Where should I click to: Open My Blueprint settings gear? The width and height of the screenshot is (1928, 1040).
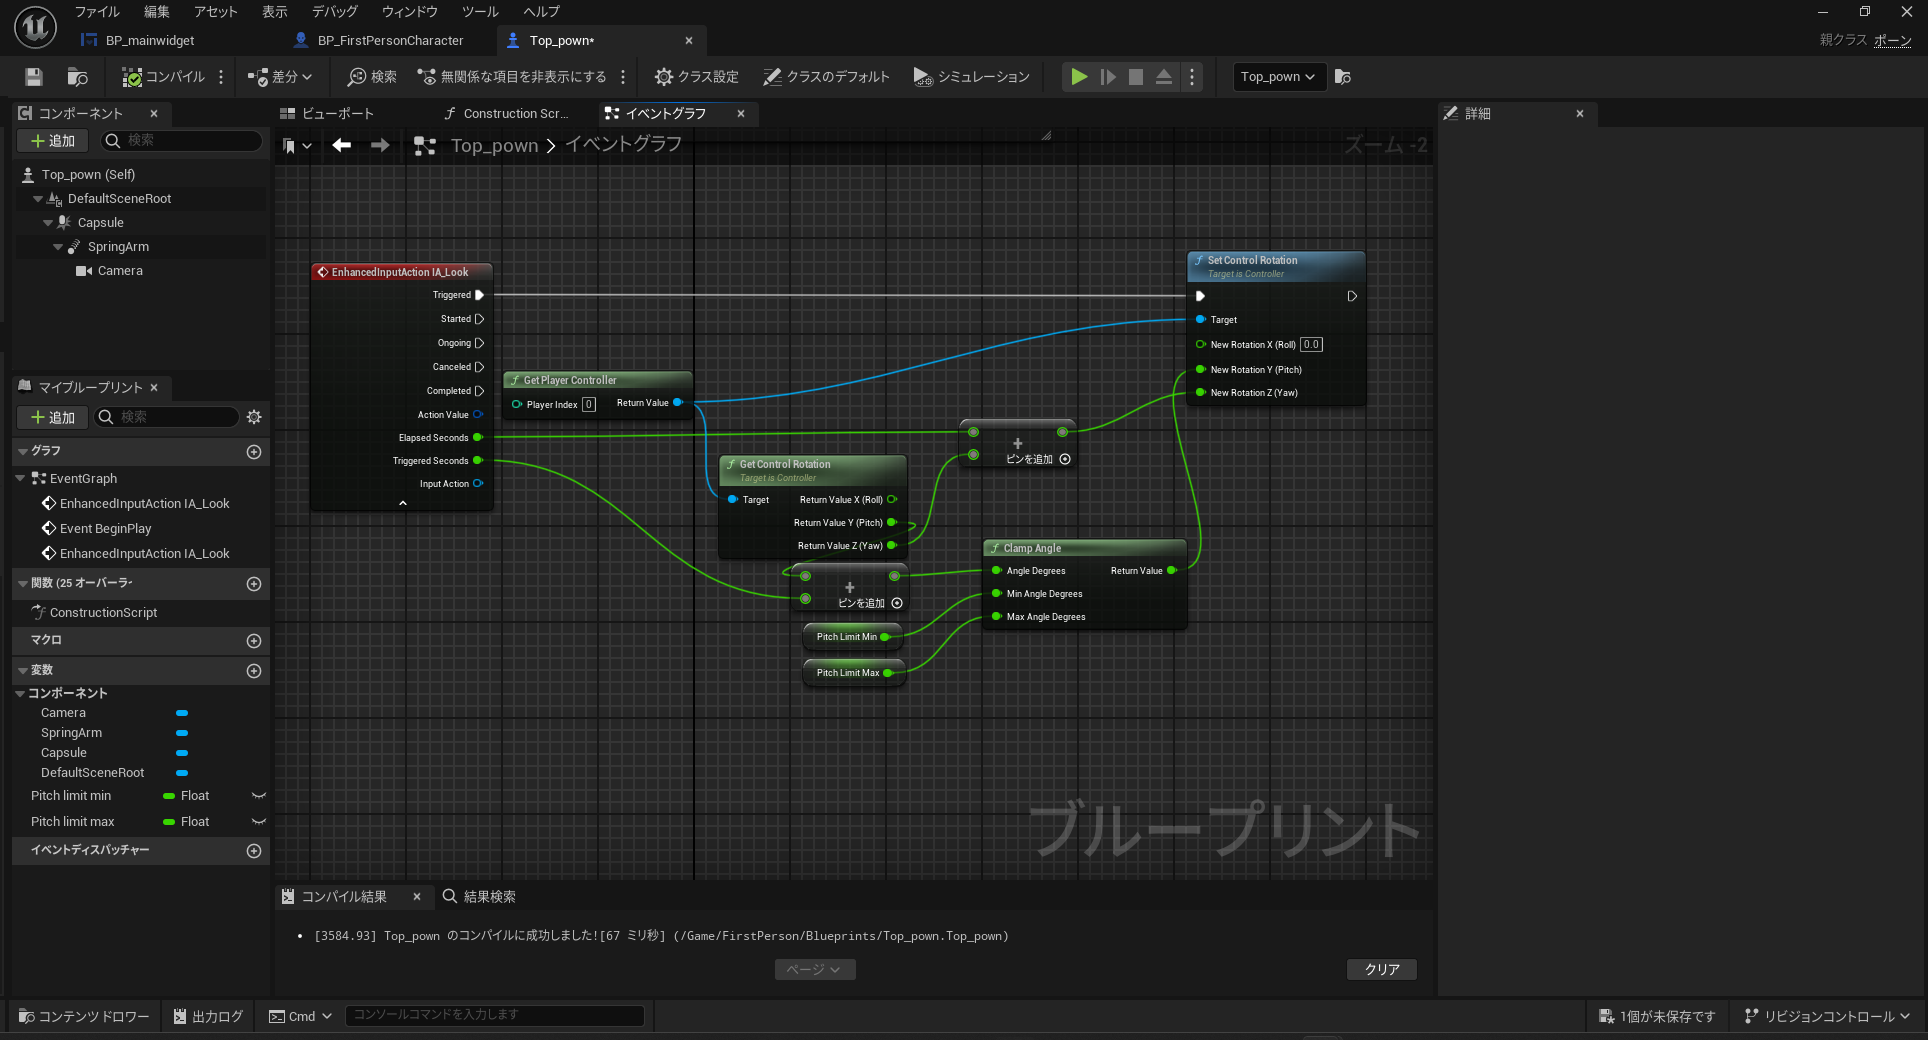pos(254,417)
